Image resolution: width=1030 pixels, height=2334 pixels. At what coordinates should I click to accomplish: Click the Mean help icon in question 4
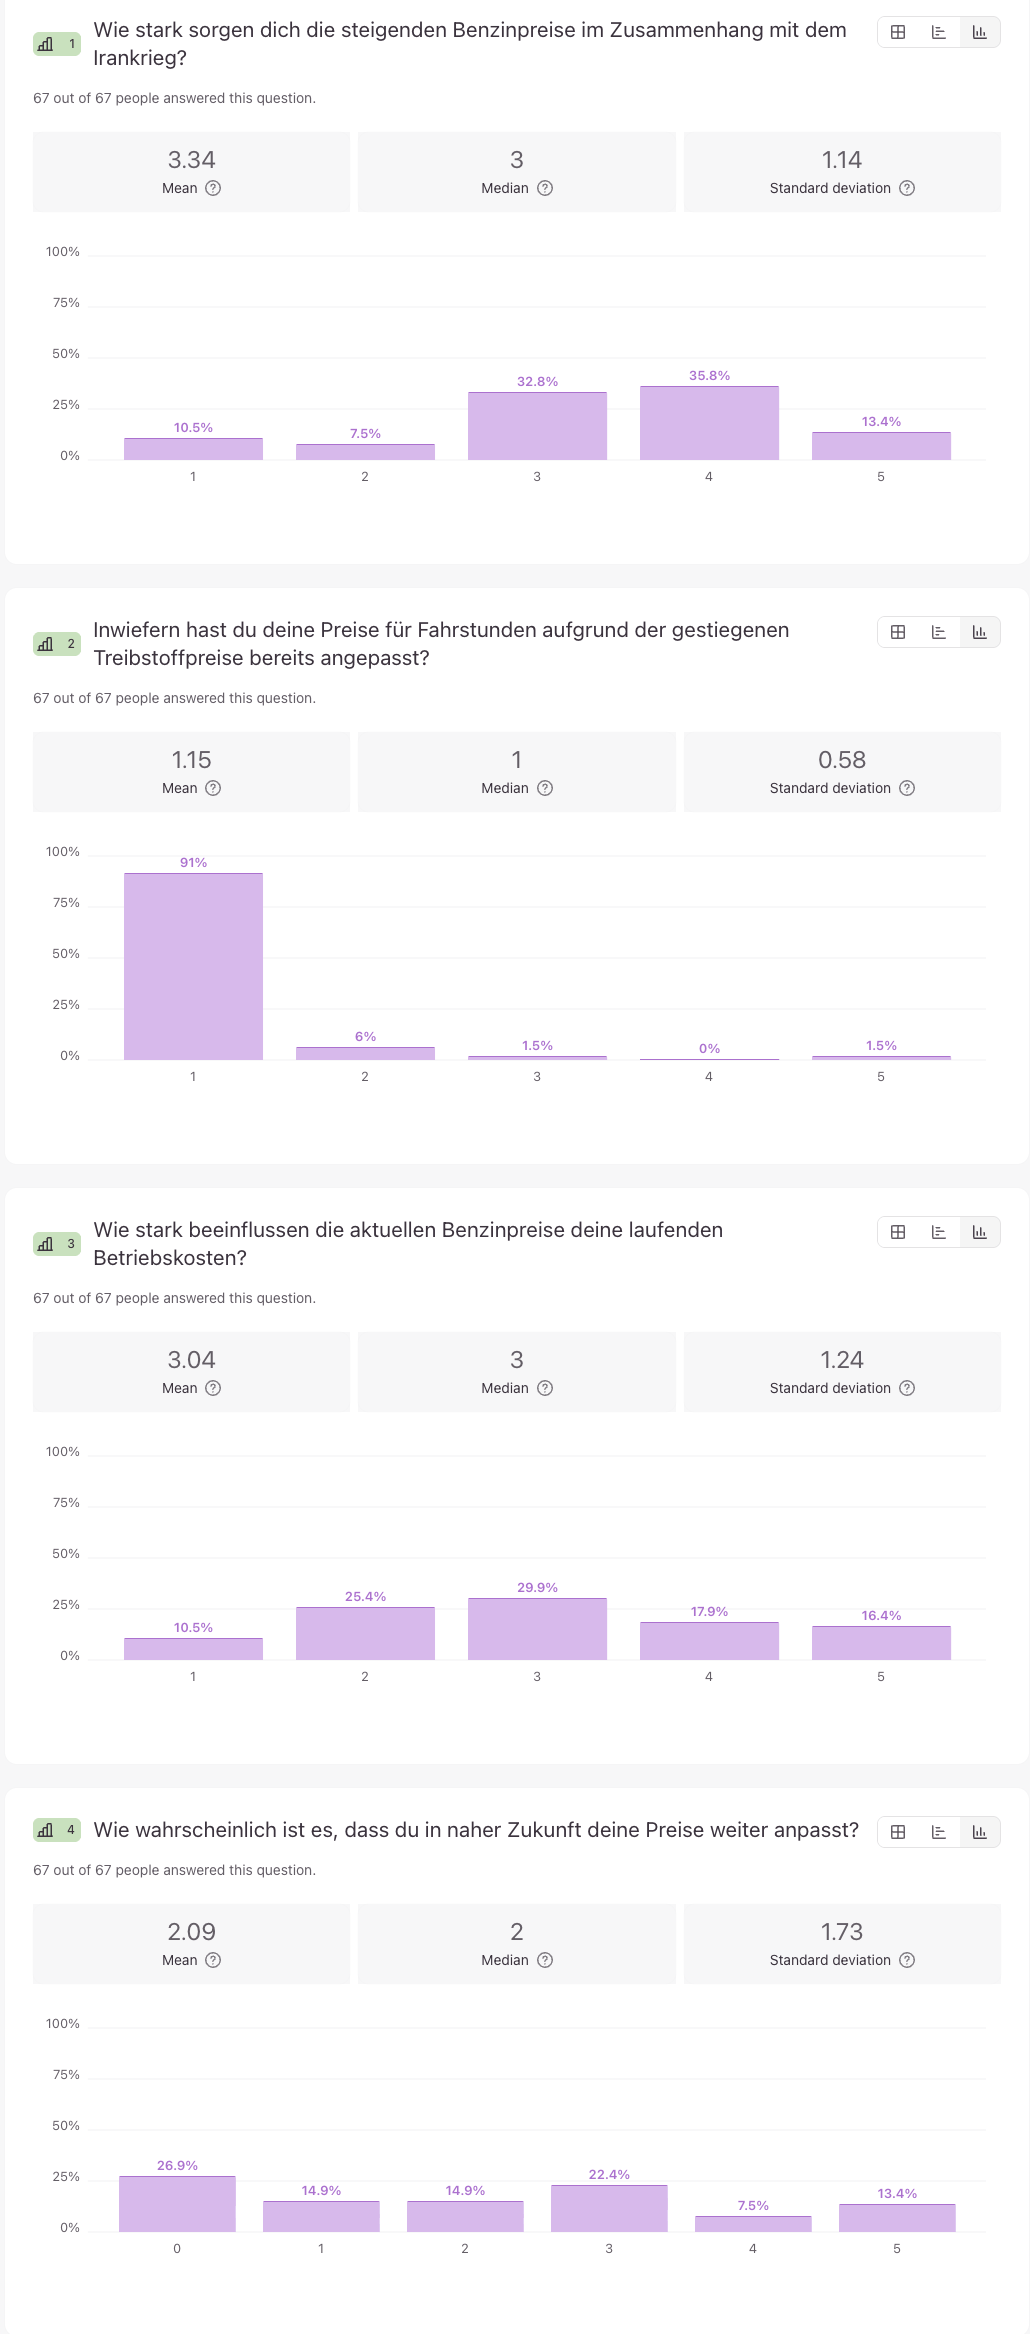(x=213, y=1960)
